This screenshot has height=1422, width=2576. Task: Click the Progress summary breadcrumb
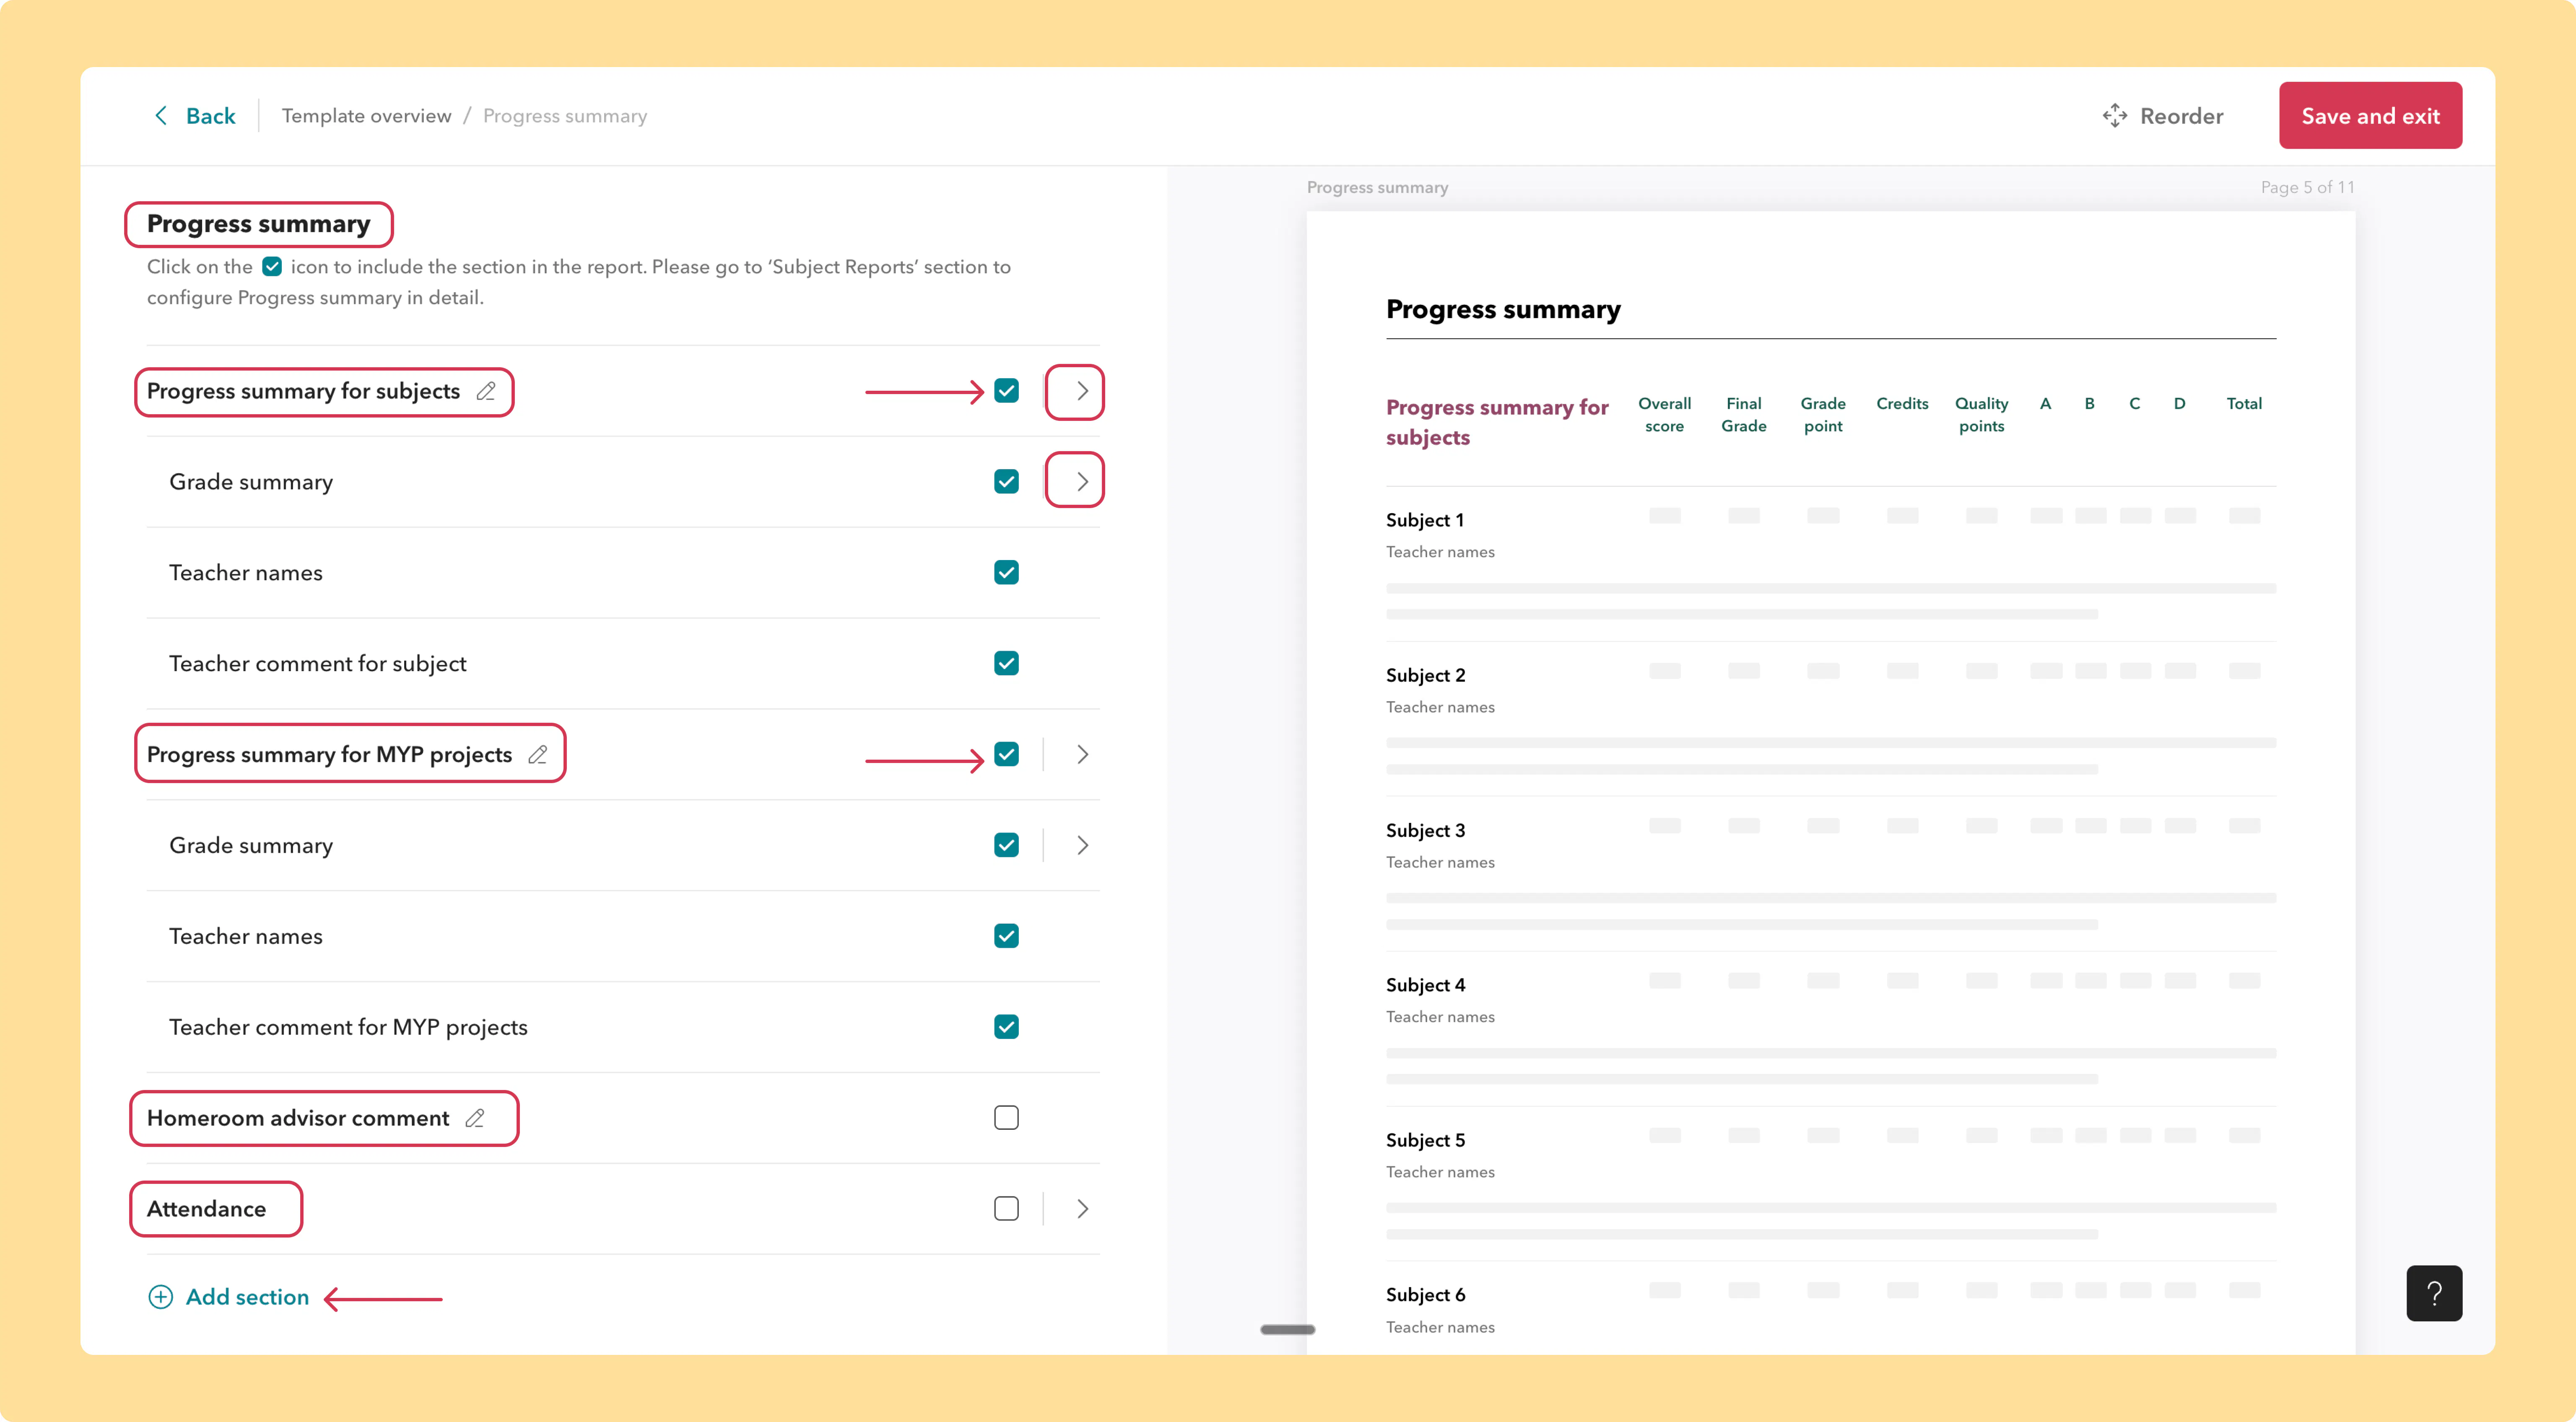tap(565, 116)
